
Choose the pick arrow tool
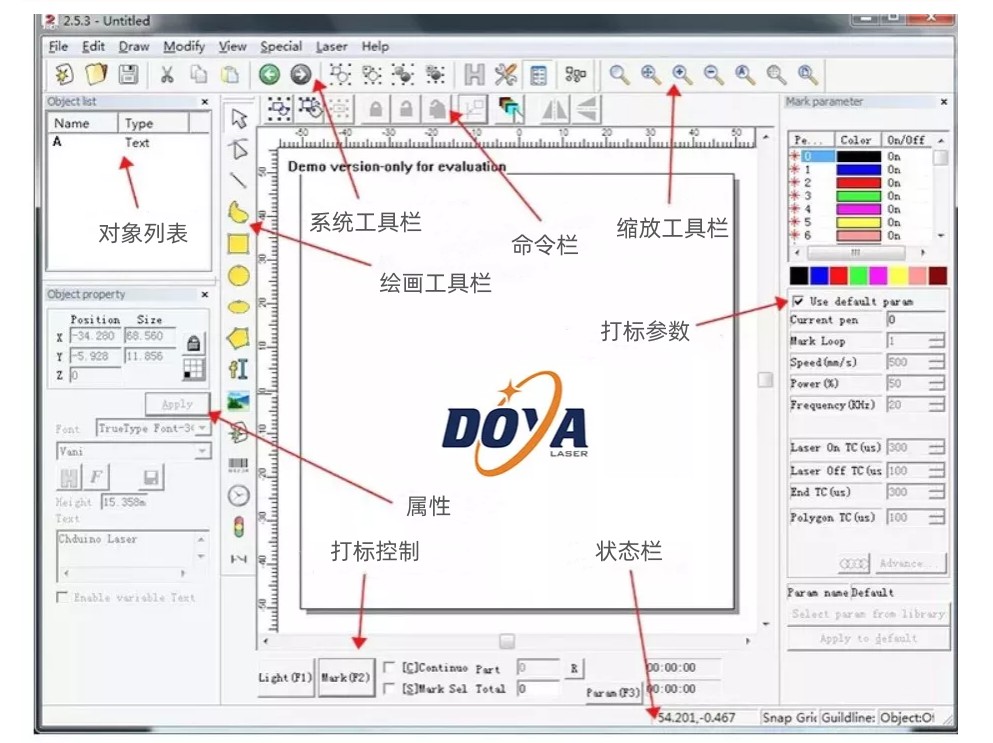coord(238,118)
